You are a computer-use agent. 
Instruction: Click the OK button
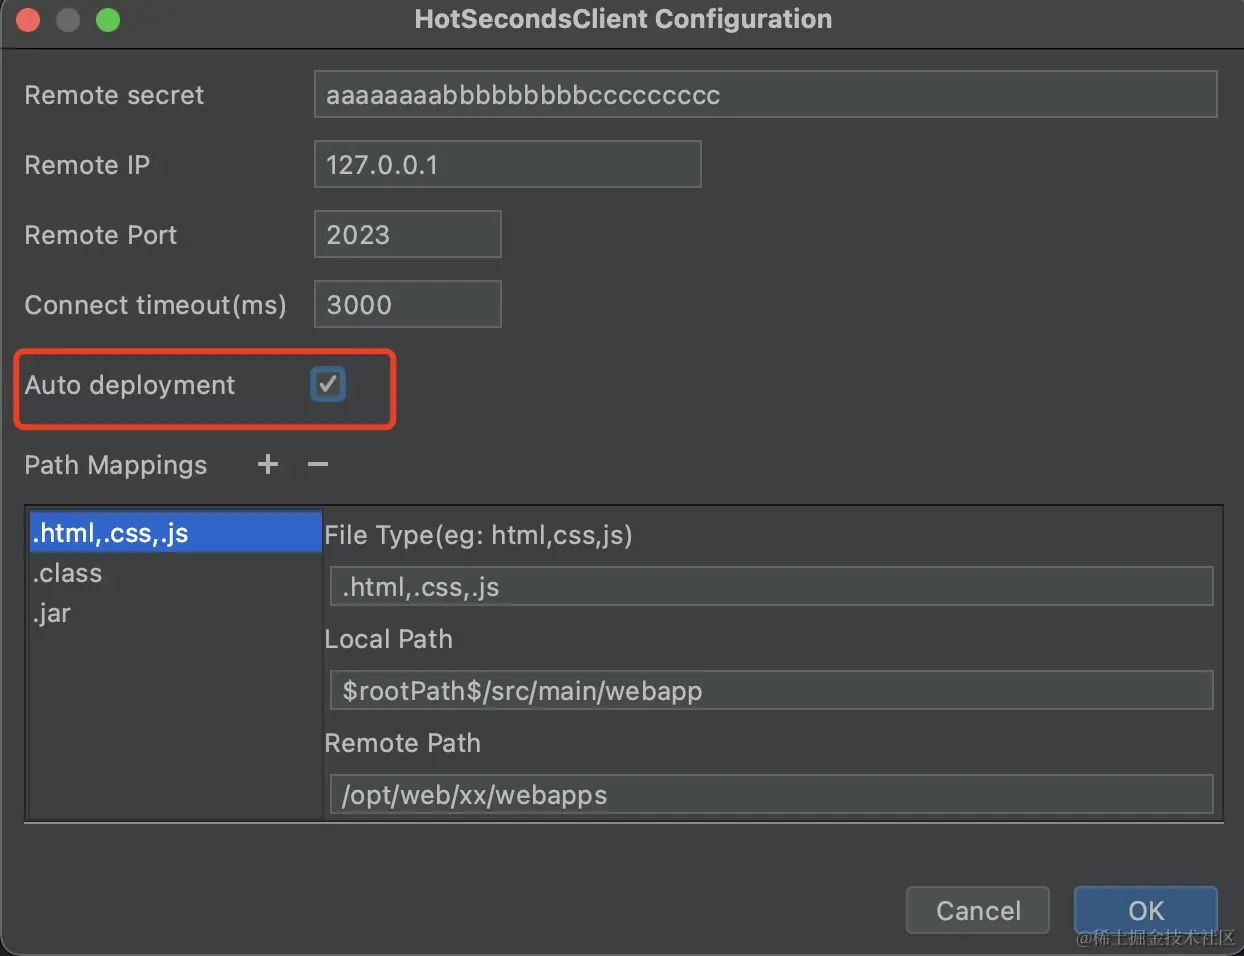point(1145,910)
